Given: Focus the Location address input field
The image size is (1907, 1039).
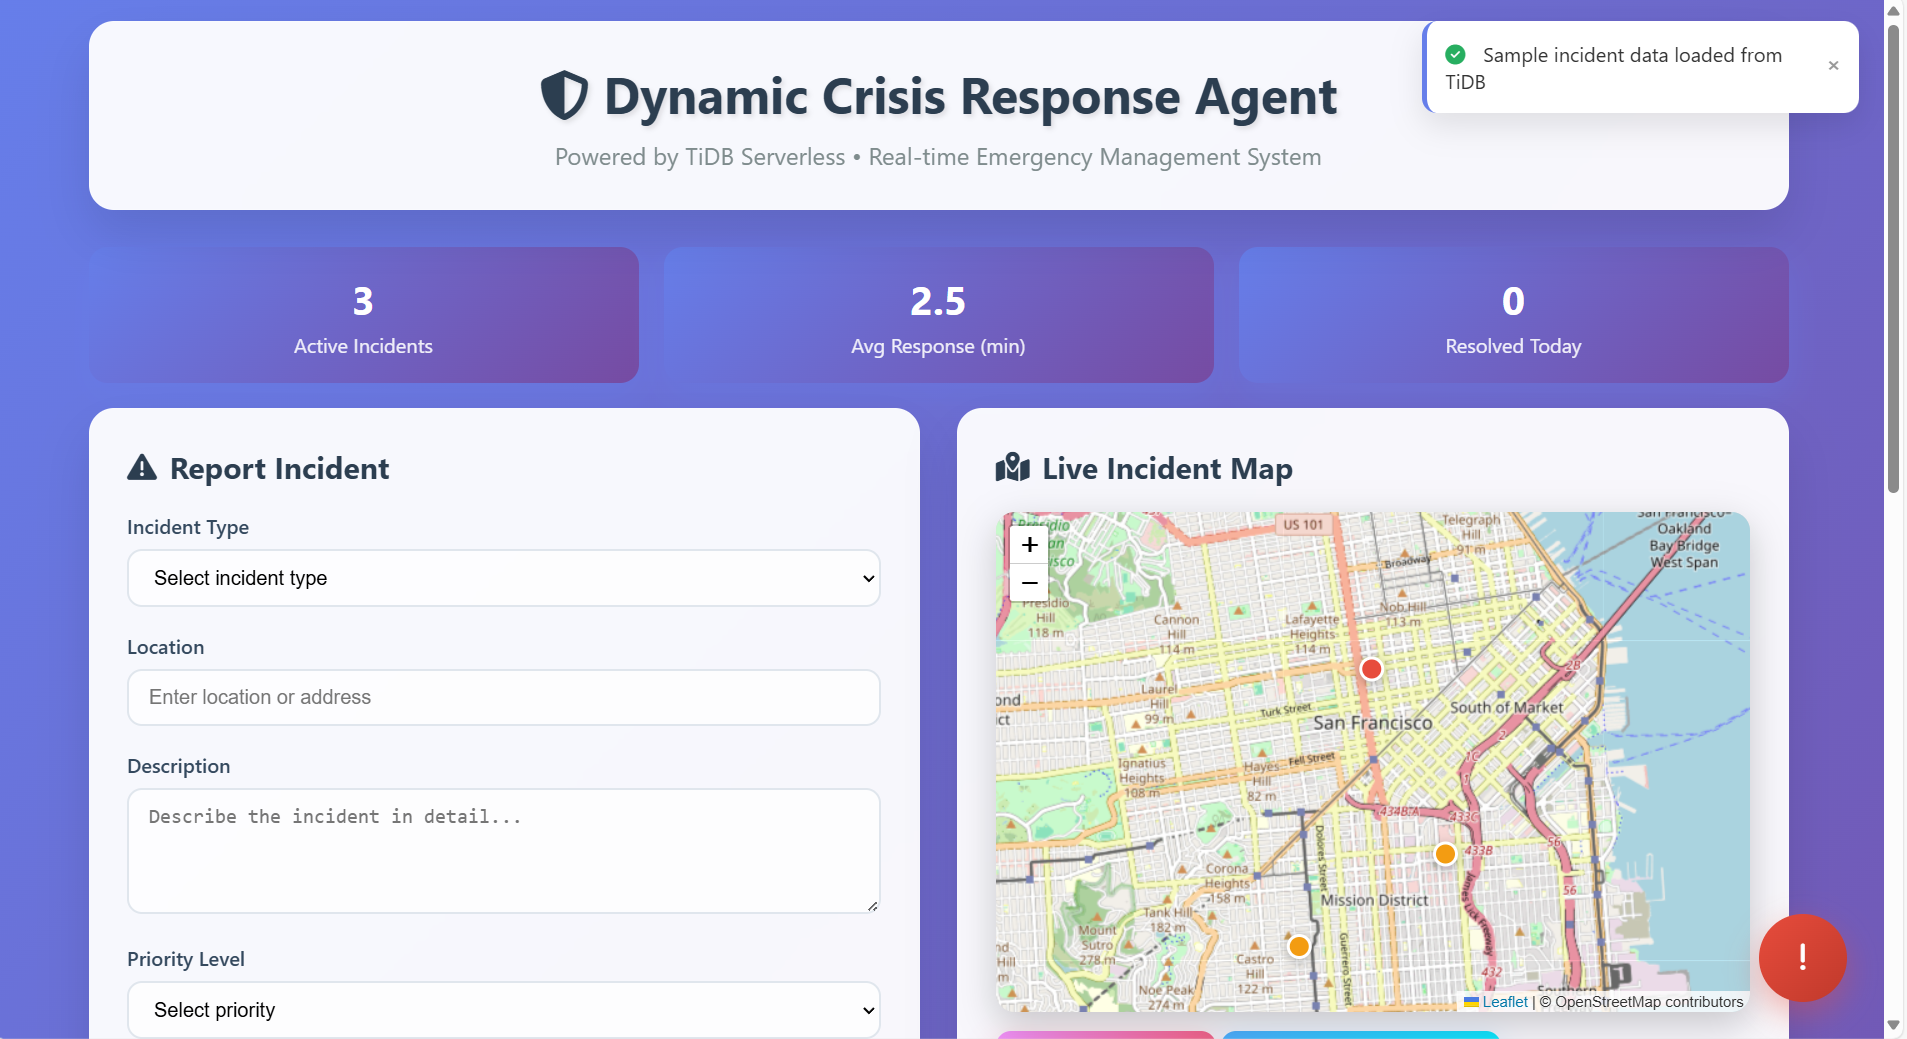Looking at the screenshot, I should 504,697.
